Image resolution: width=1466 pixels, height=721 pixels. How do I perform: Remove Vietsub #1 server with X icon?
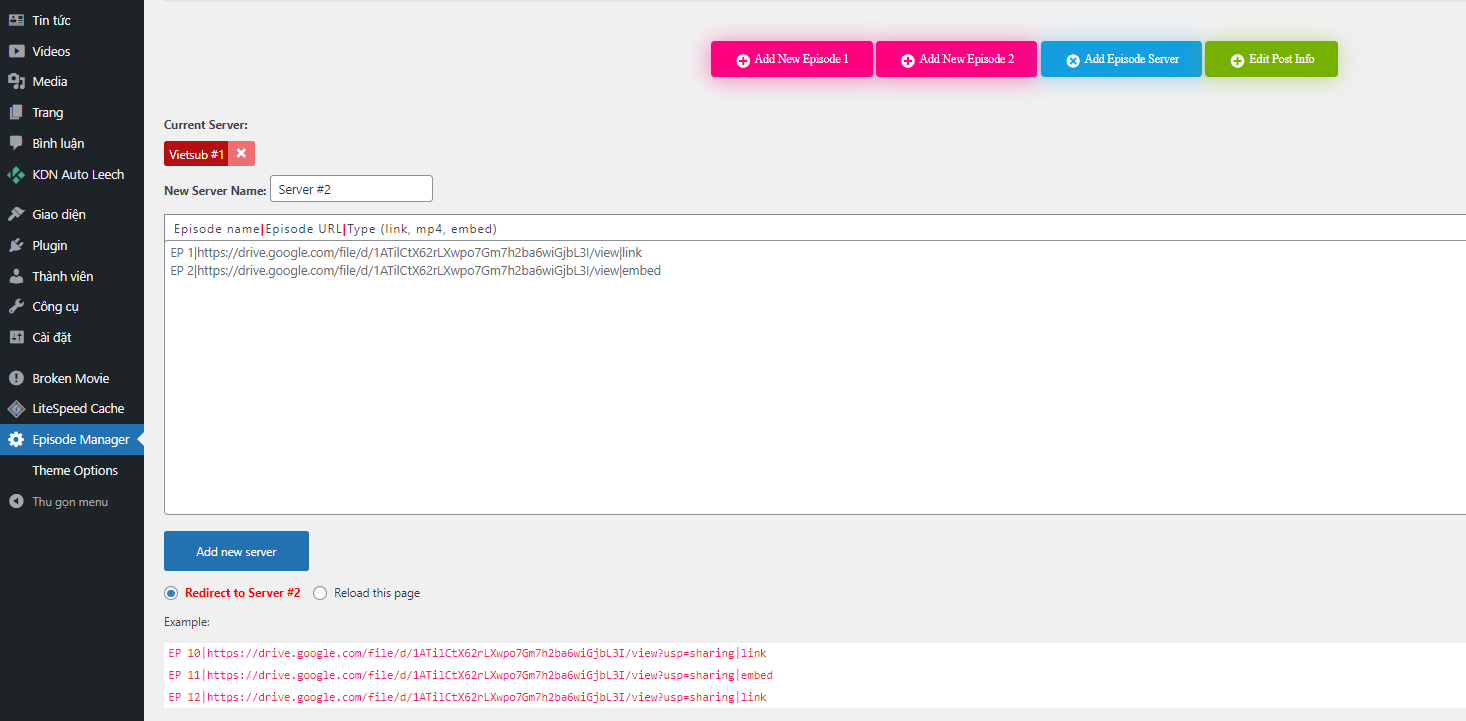(241, 153)
